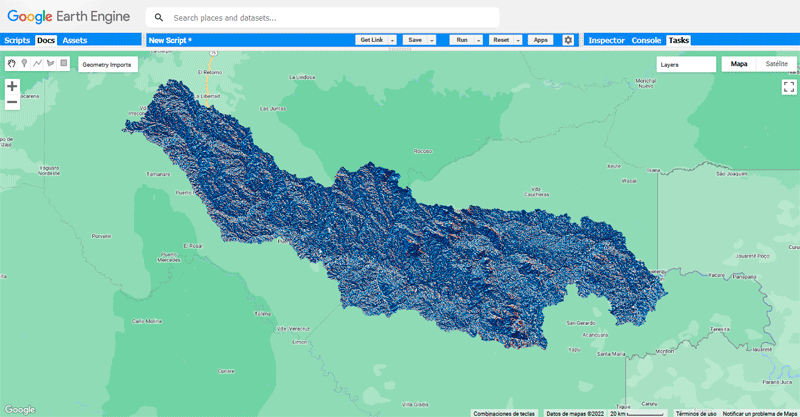Click the São Joaquim map label

[732, 174]
